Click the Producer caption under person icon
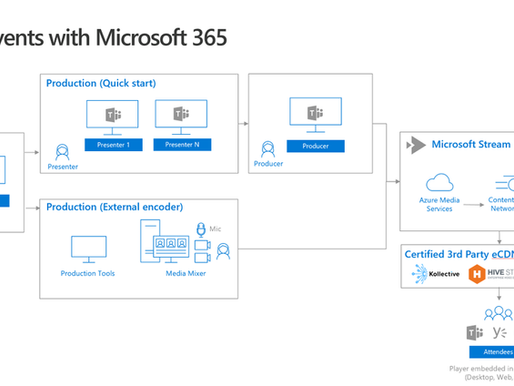Viewport: 514px width, 386px height. tap(268, 164)
